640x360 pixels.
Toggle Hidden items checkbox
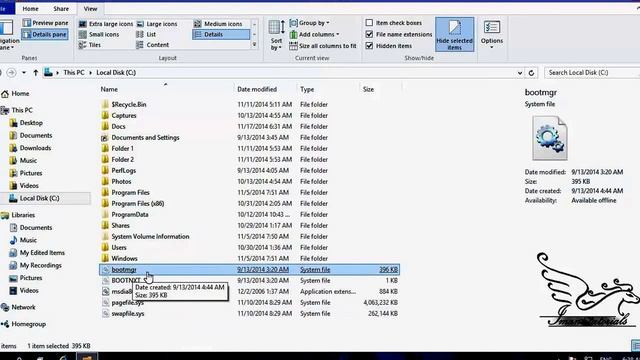[x=389, y=46]
